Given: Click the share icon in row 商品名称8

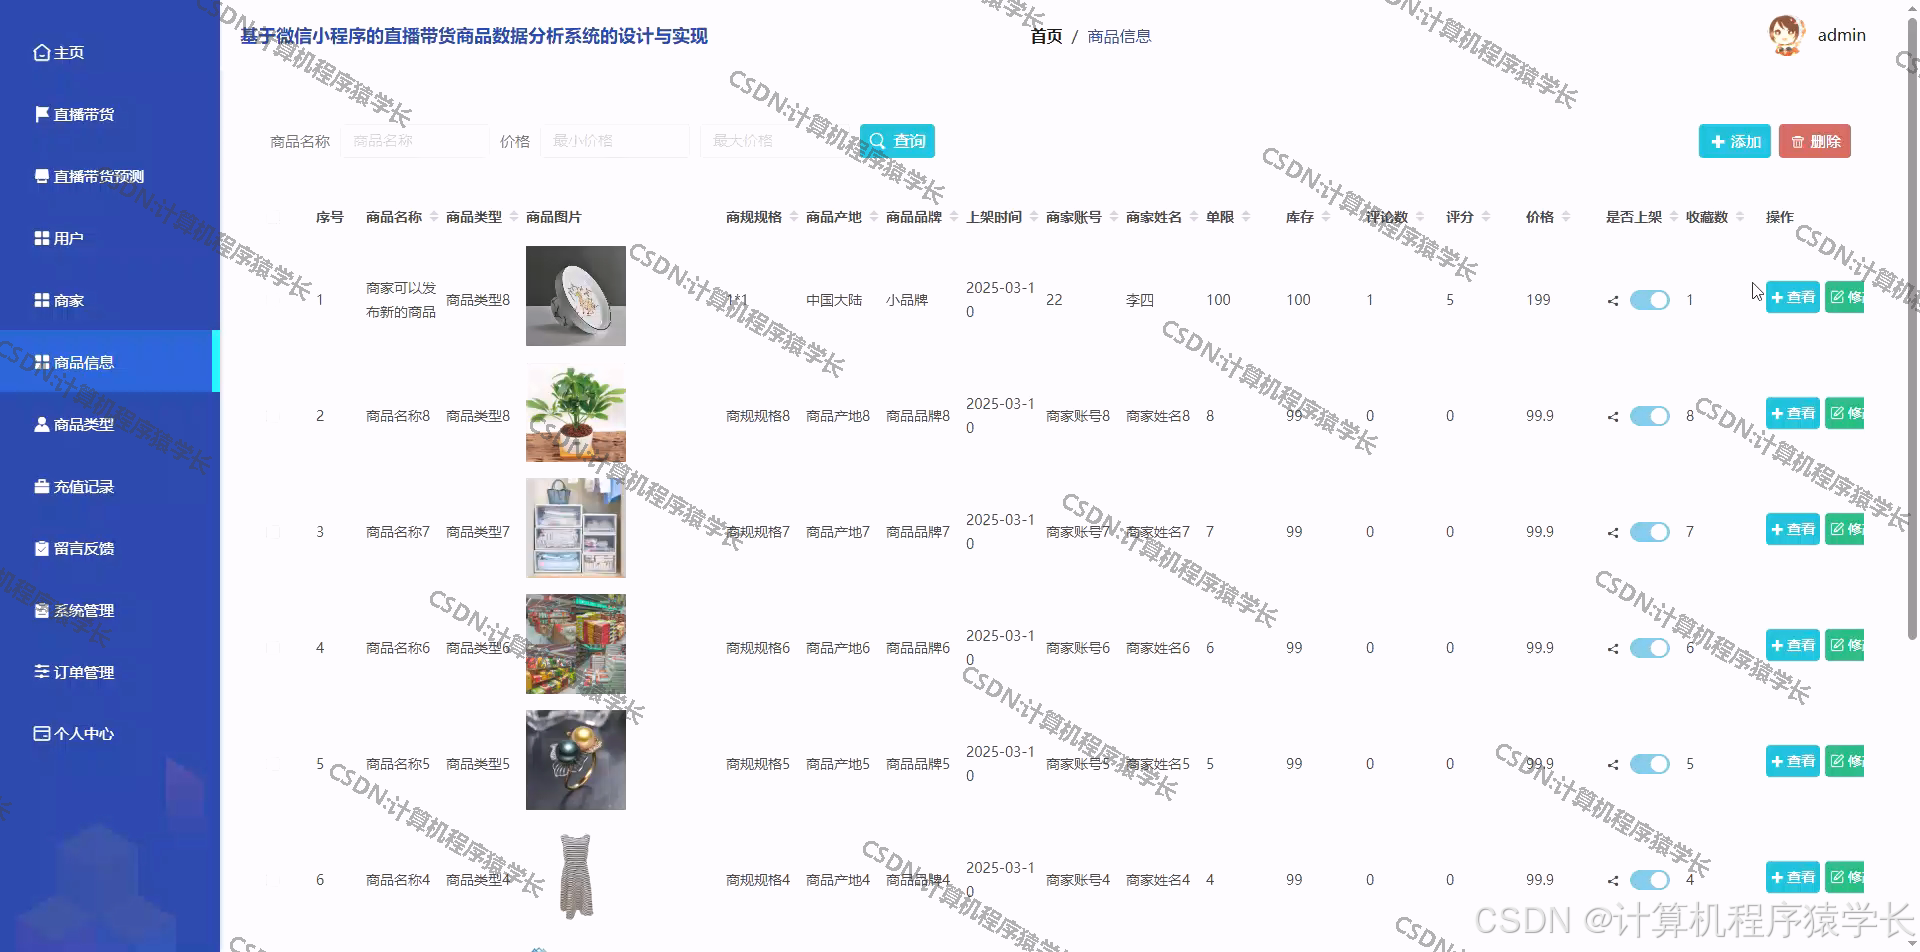Looking at the screenshot, I should (1613, 416).
